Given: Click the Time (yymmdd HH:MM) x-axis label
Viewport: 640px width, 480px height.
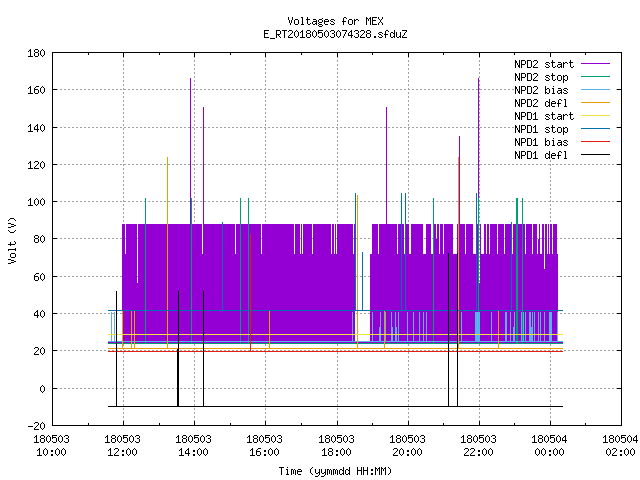Looking at the screenshot, I should [335, 471].
